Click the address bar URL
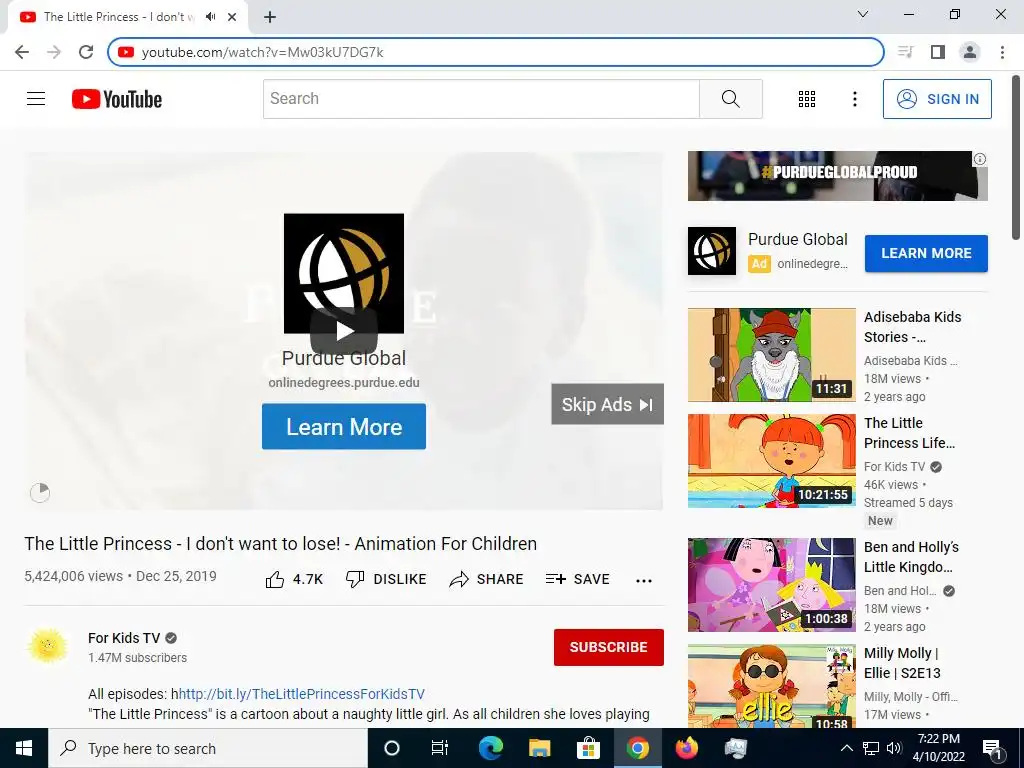 pyautogui.click(x=263, y=52)
